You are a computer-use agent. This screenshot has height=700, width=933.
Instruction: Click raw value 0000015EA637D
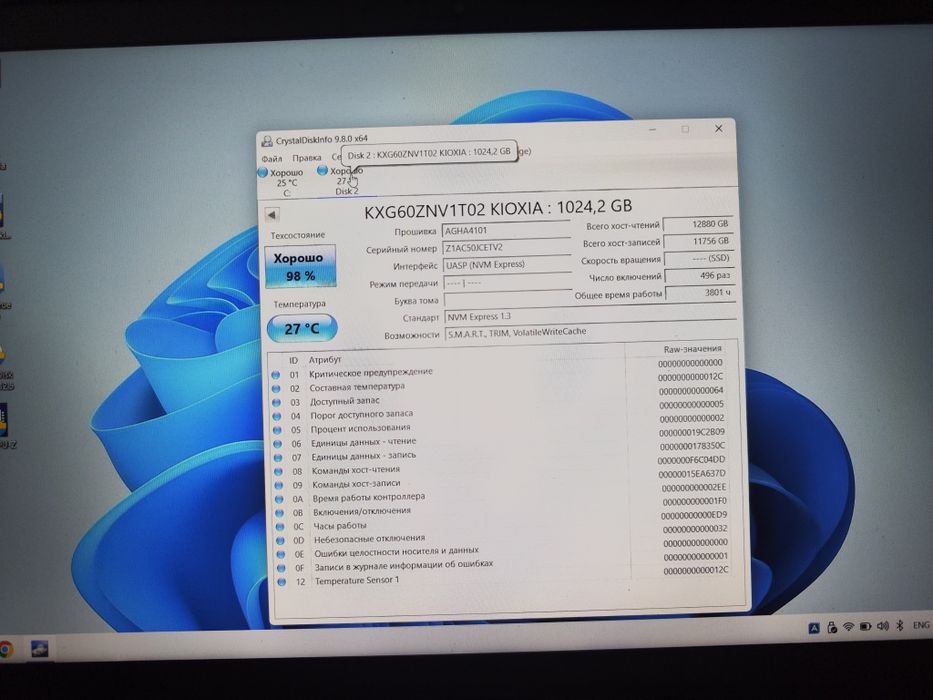pyautogui.click(x=691, y=474)
